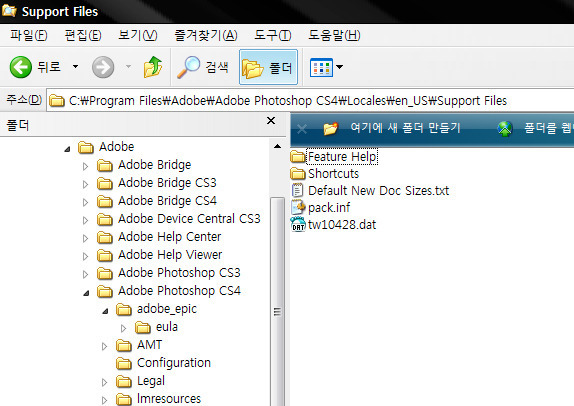Collapse the Adobe tree folder

[x=67, y=149]
